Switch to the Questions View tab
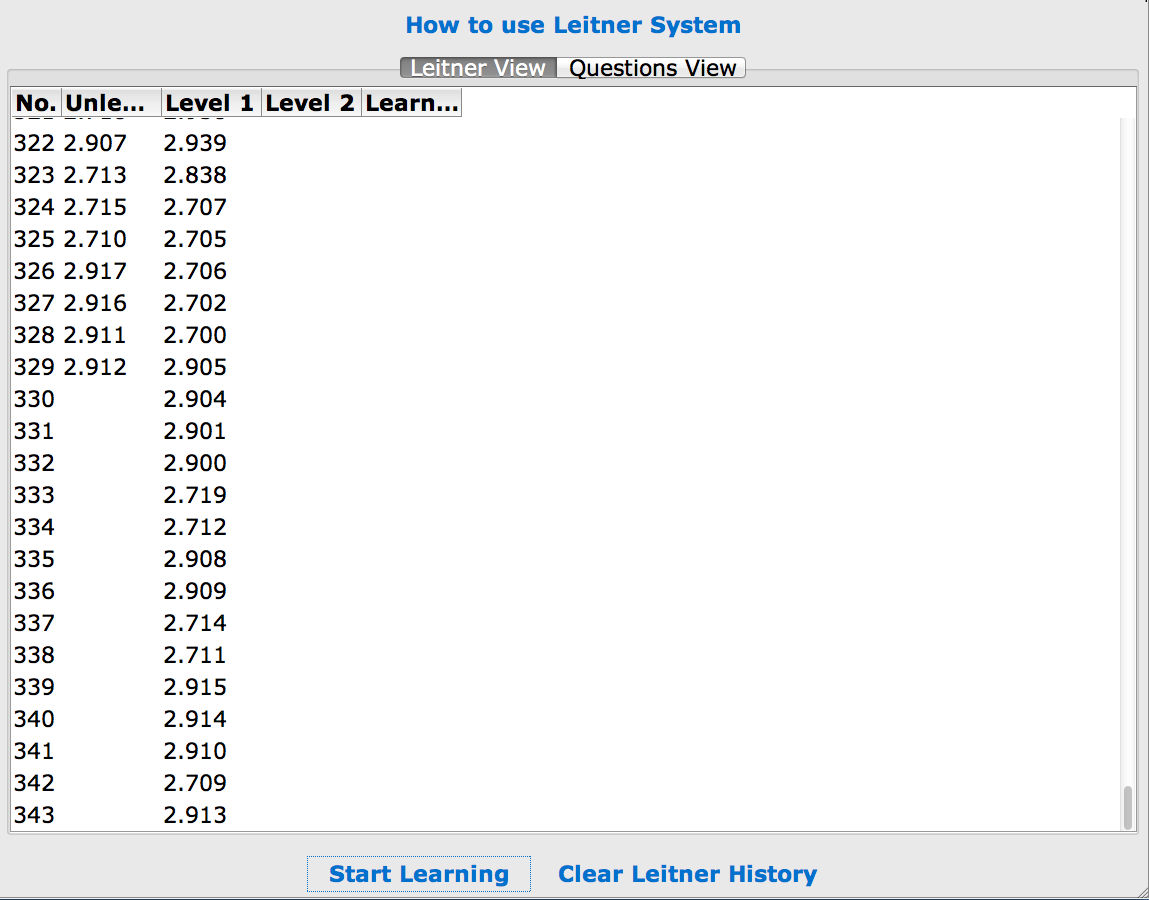 click(651, 67)
